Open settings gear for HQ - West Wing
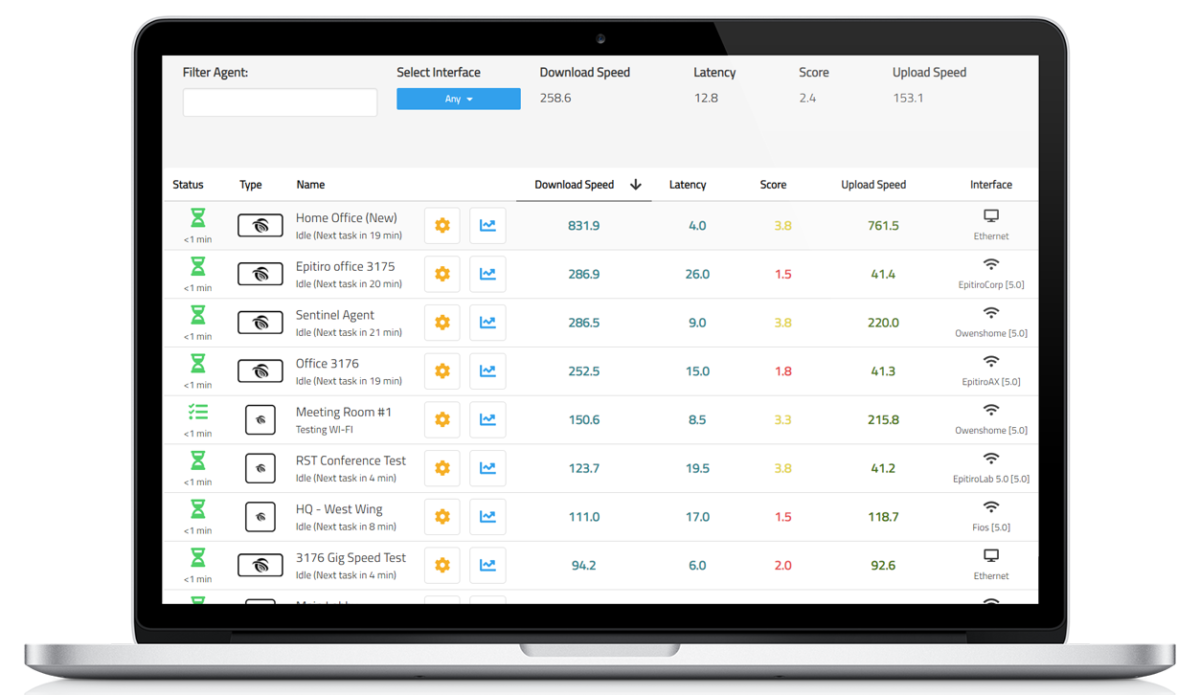 point(441,516)
